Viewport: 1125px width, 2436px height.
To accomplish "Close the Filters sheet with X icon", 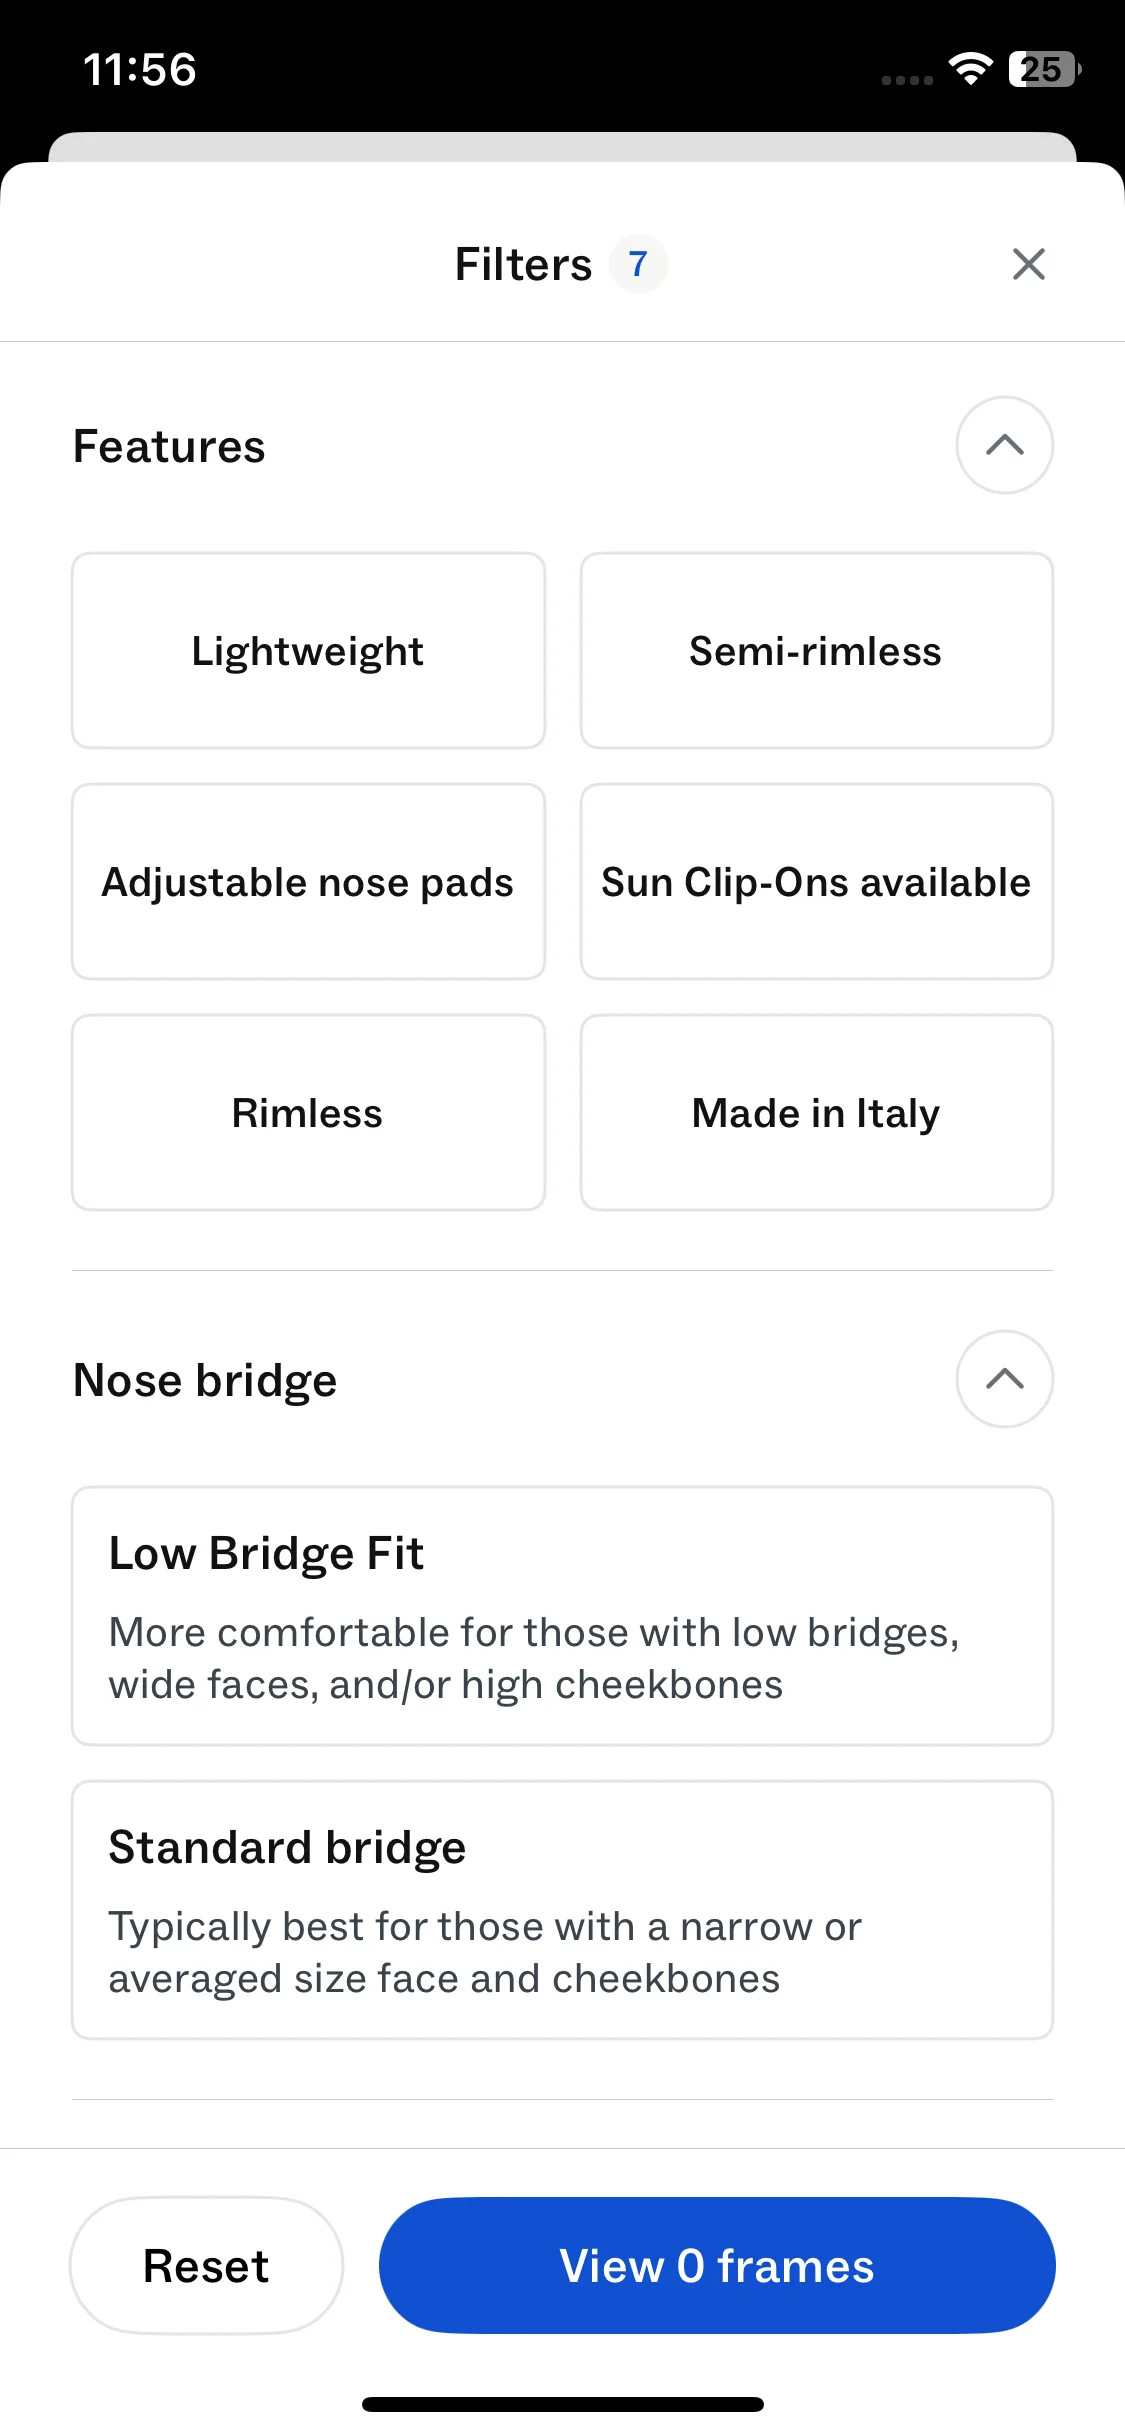I will pos(1028,265).
